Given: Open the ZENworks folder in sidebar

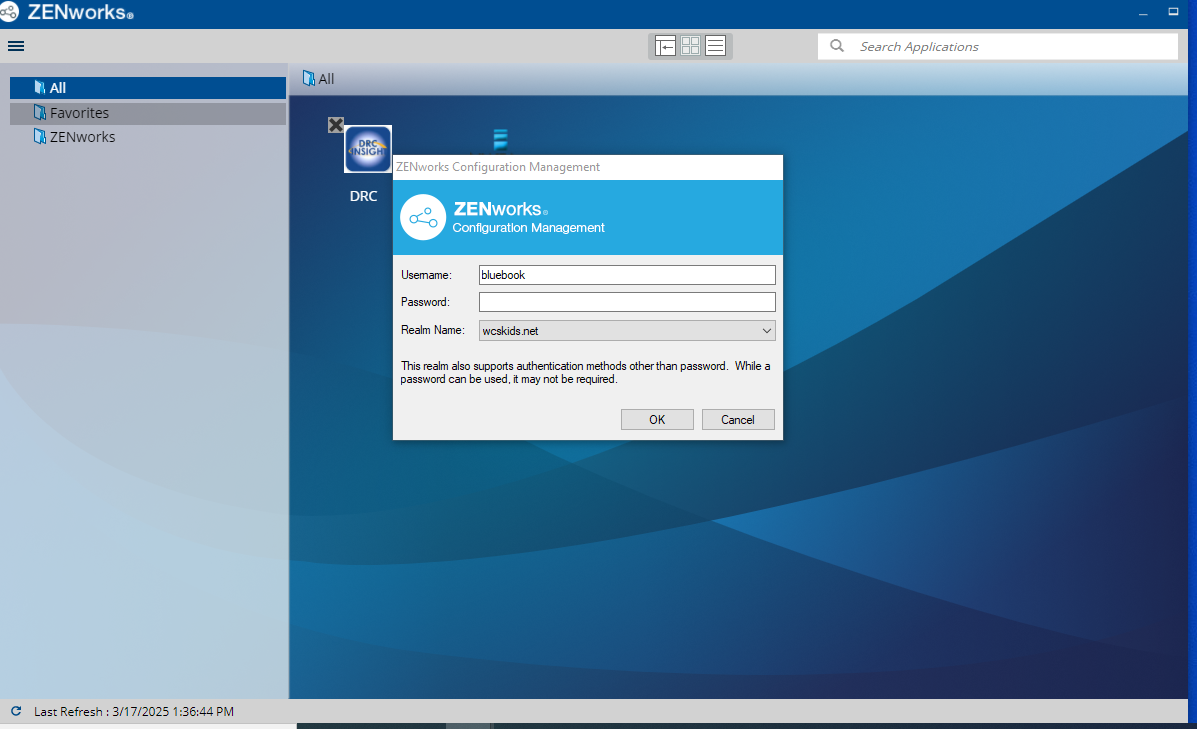Looking at the screenshot, I should tap(82, 137).
